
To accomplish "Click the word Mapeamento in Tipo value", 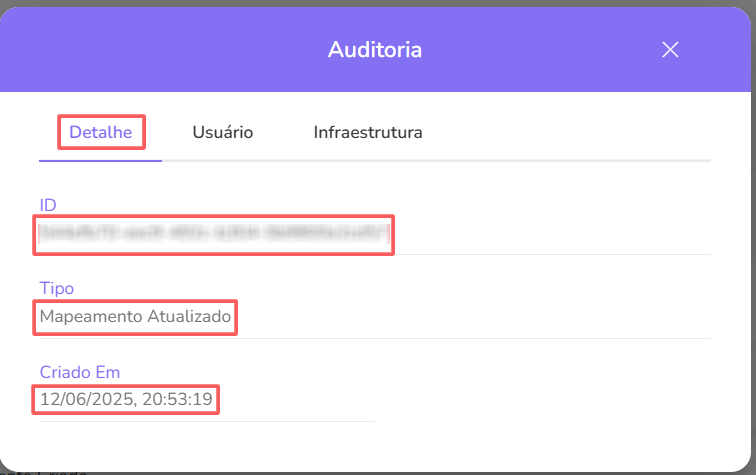I will (92, 319).
